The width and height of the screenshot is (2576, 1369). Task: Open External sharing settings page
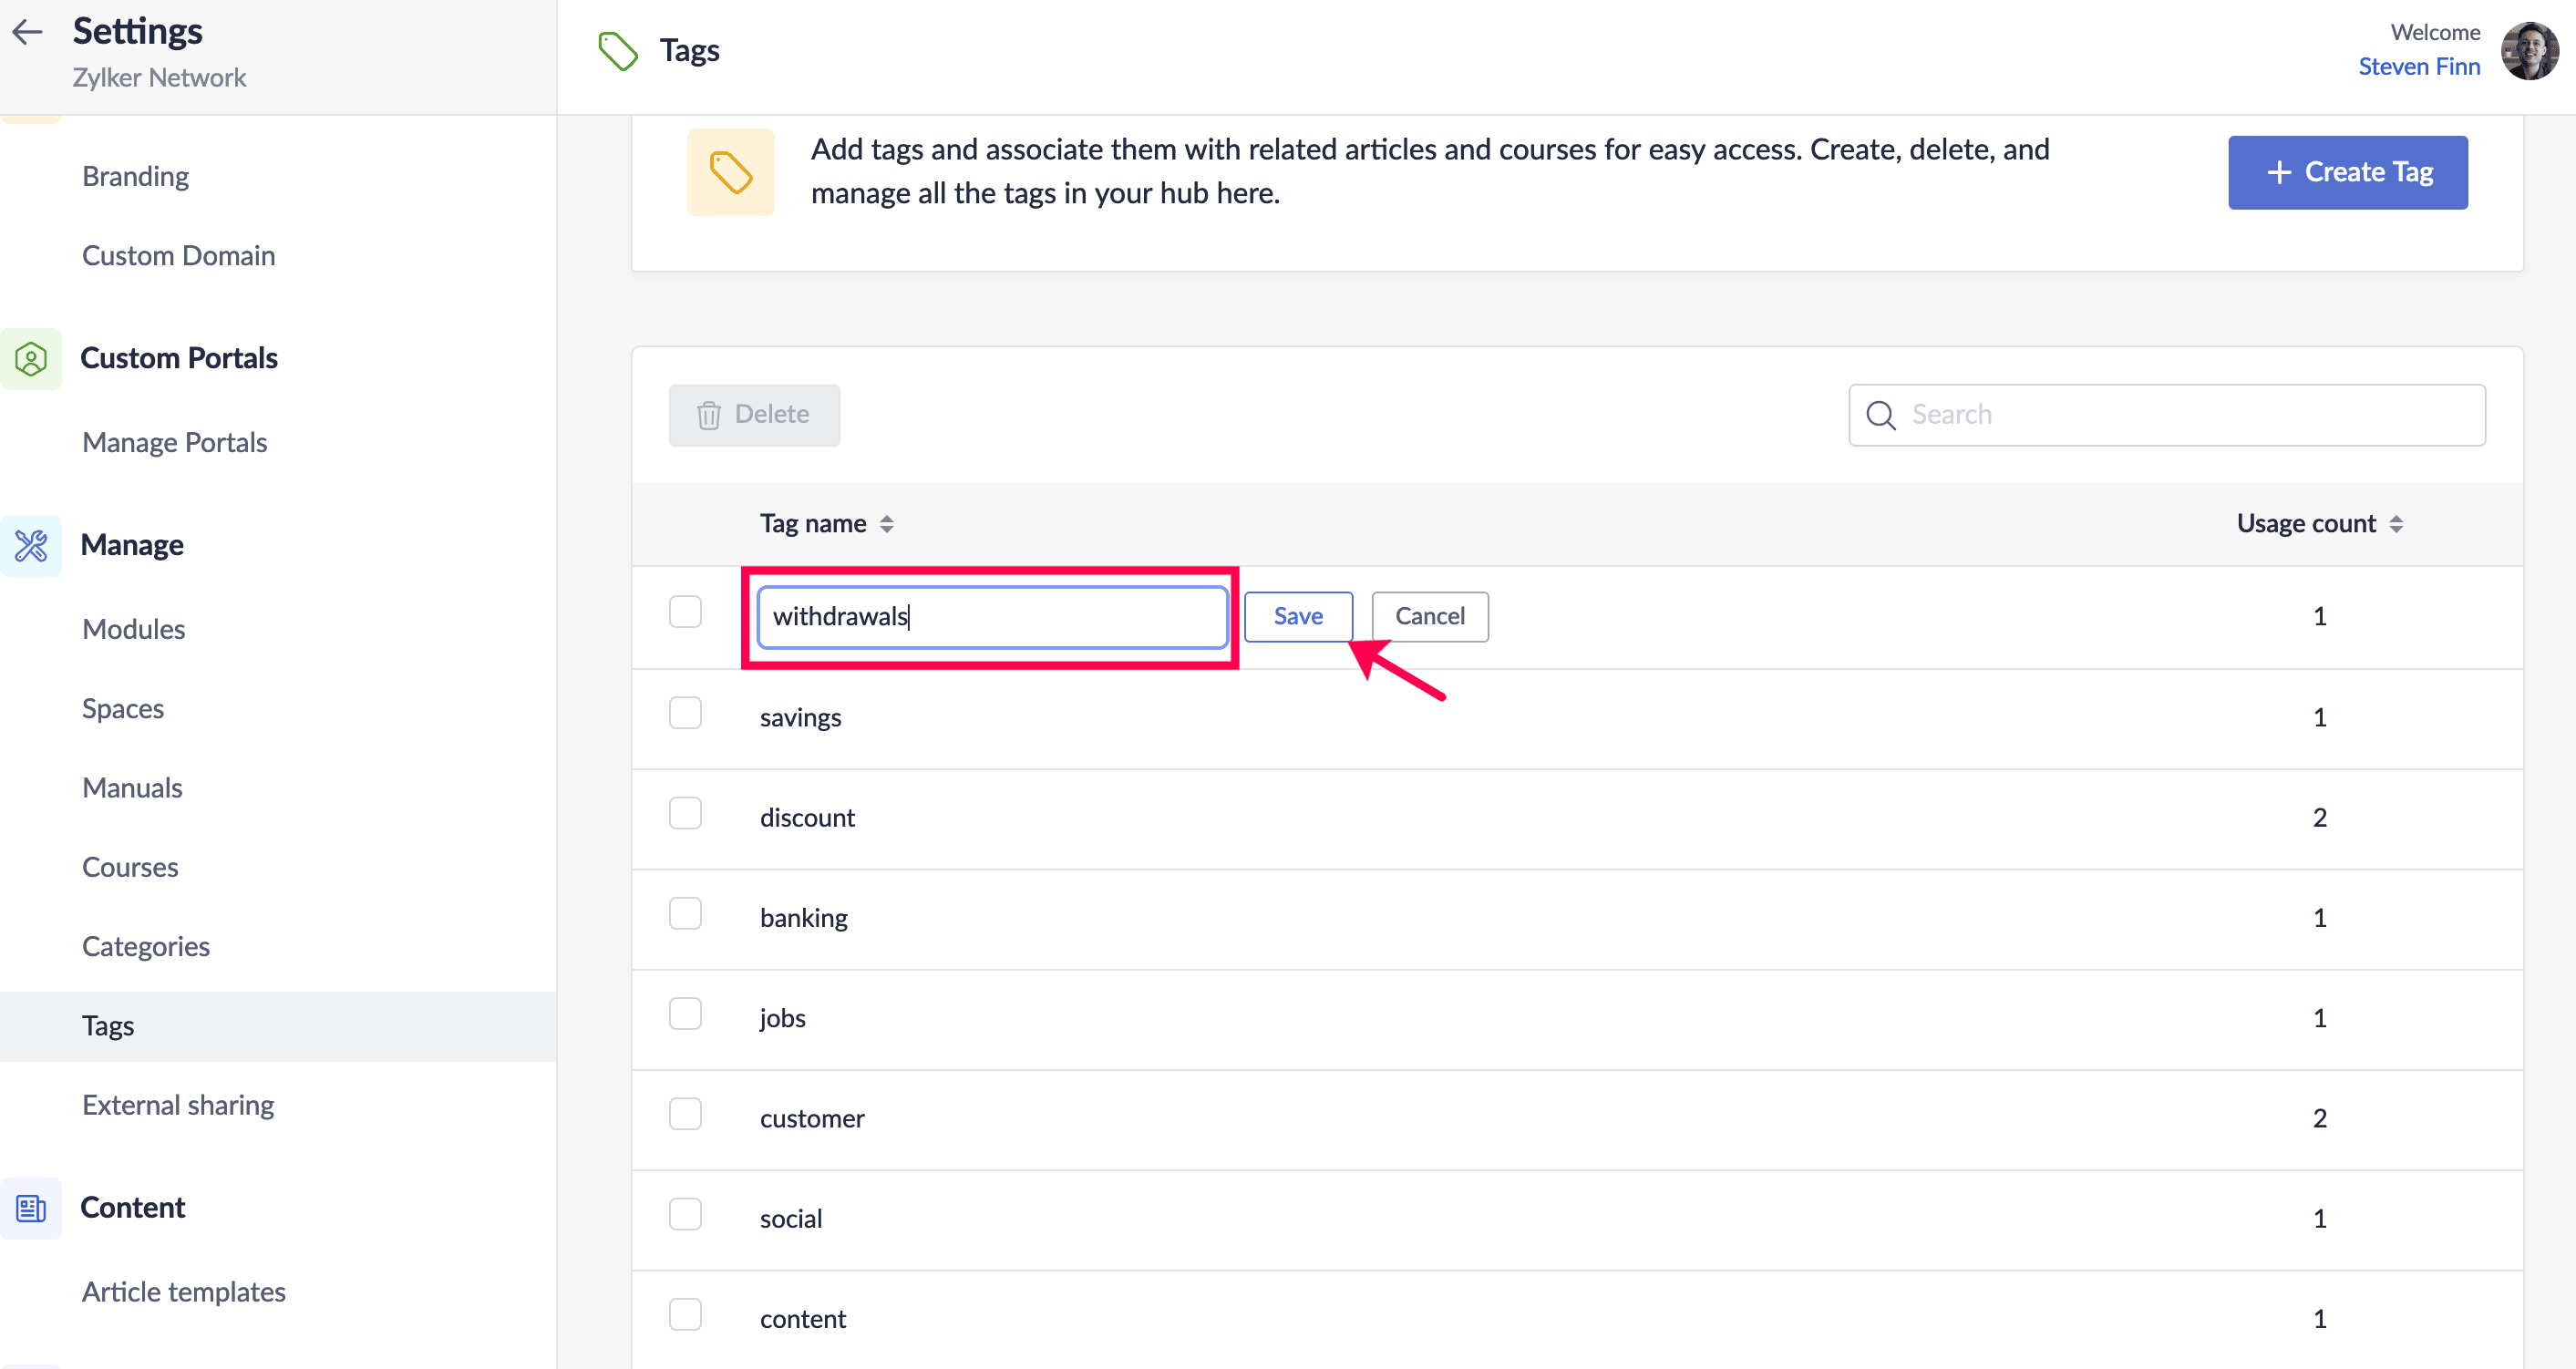click(178, 1105)
